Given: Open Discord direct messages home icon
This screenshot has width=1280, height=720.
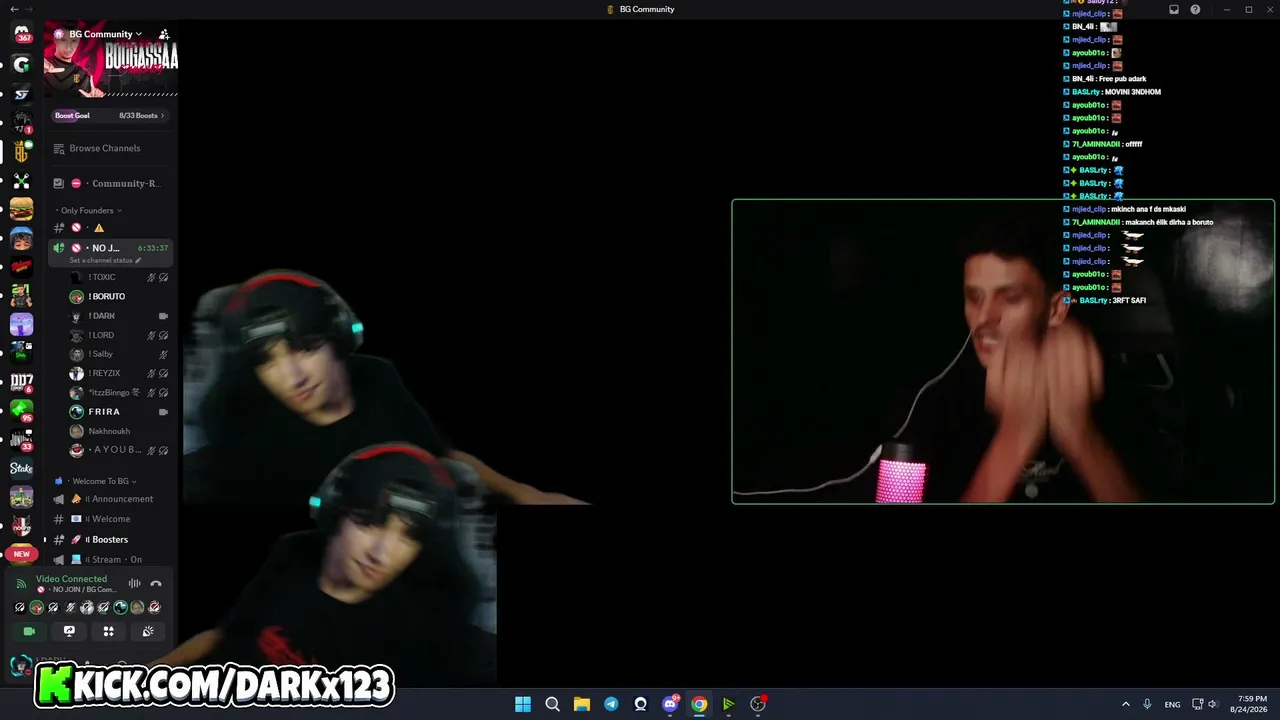Looking at the screenshot, I should coord(21,34).
